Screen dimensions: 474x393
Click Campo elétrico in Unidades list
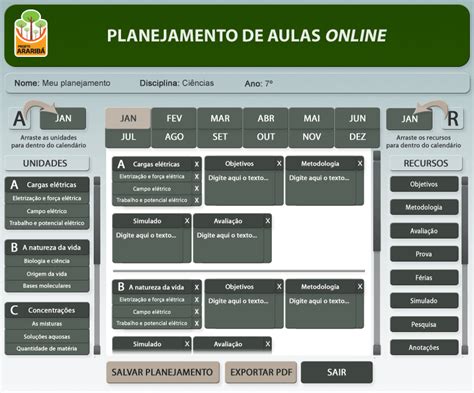click(x=47, y=211)
